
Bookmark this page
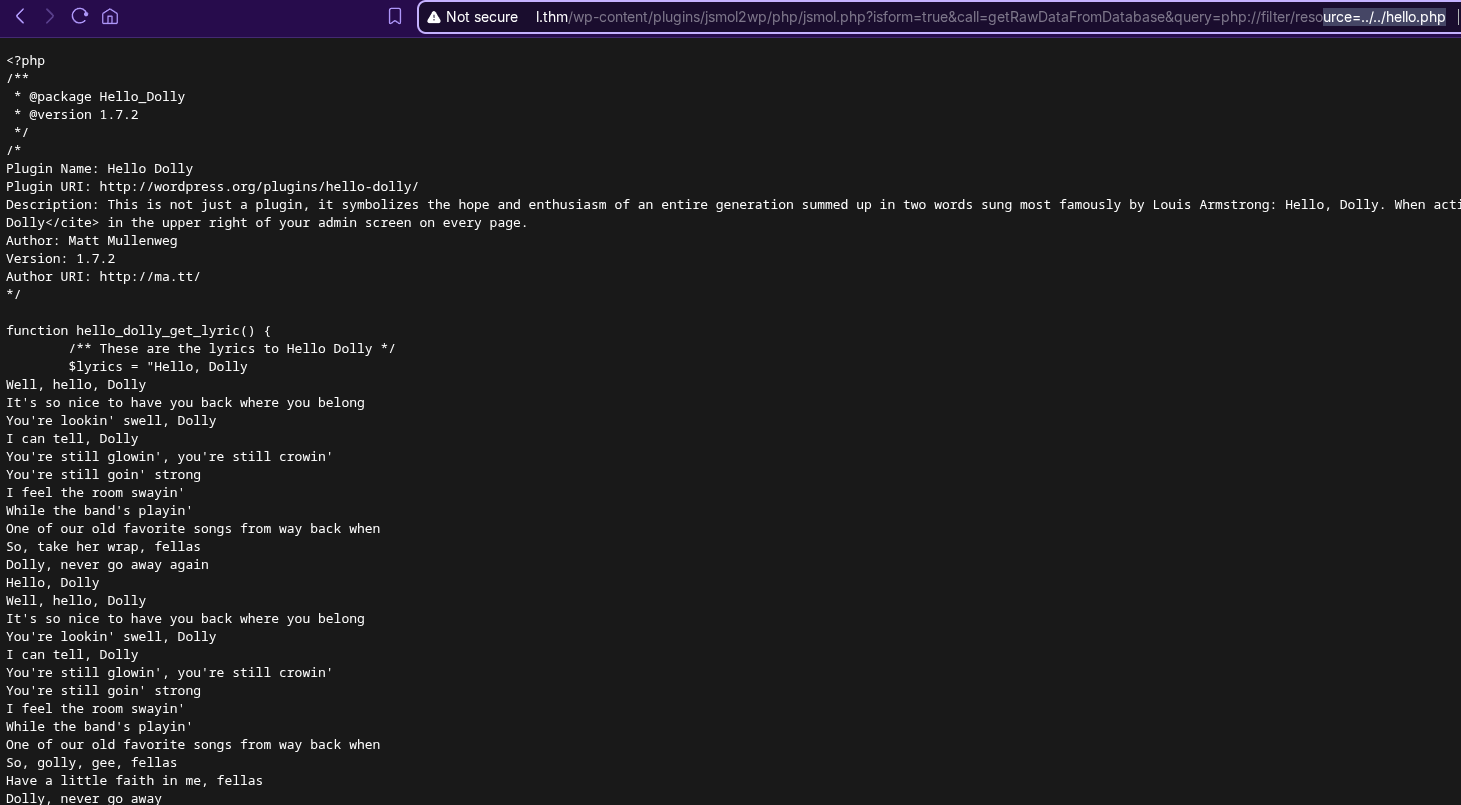pyautogui.click(x=395, y=16)
